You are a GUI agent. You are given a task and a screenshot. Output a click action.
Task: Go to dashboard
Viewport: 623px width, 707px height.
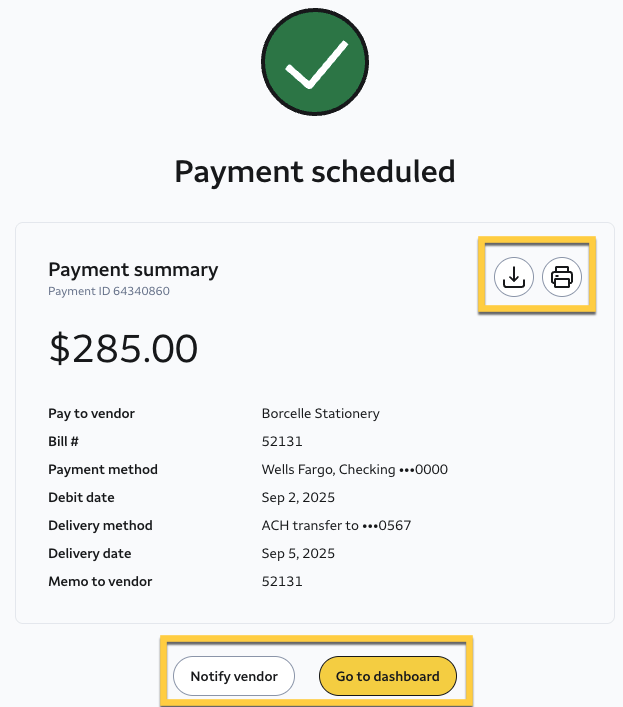pos(387,676)
